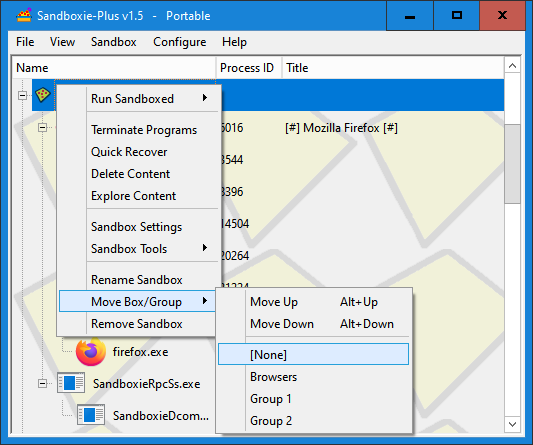Open the File menu

pos(25,42)
